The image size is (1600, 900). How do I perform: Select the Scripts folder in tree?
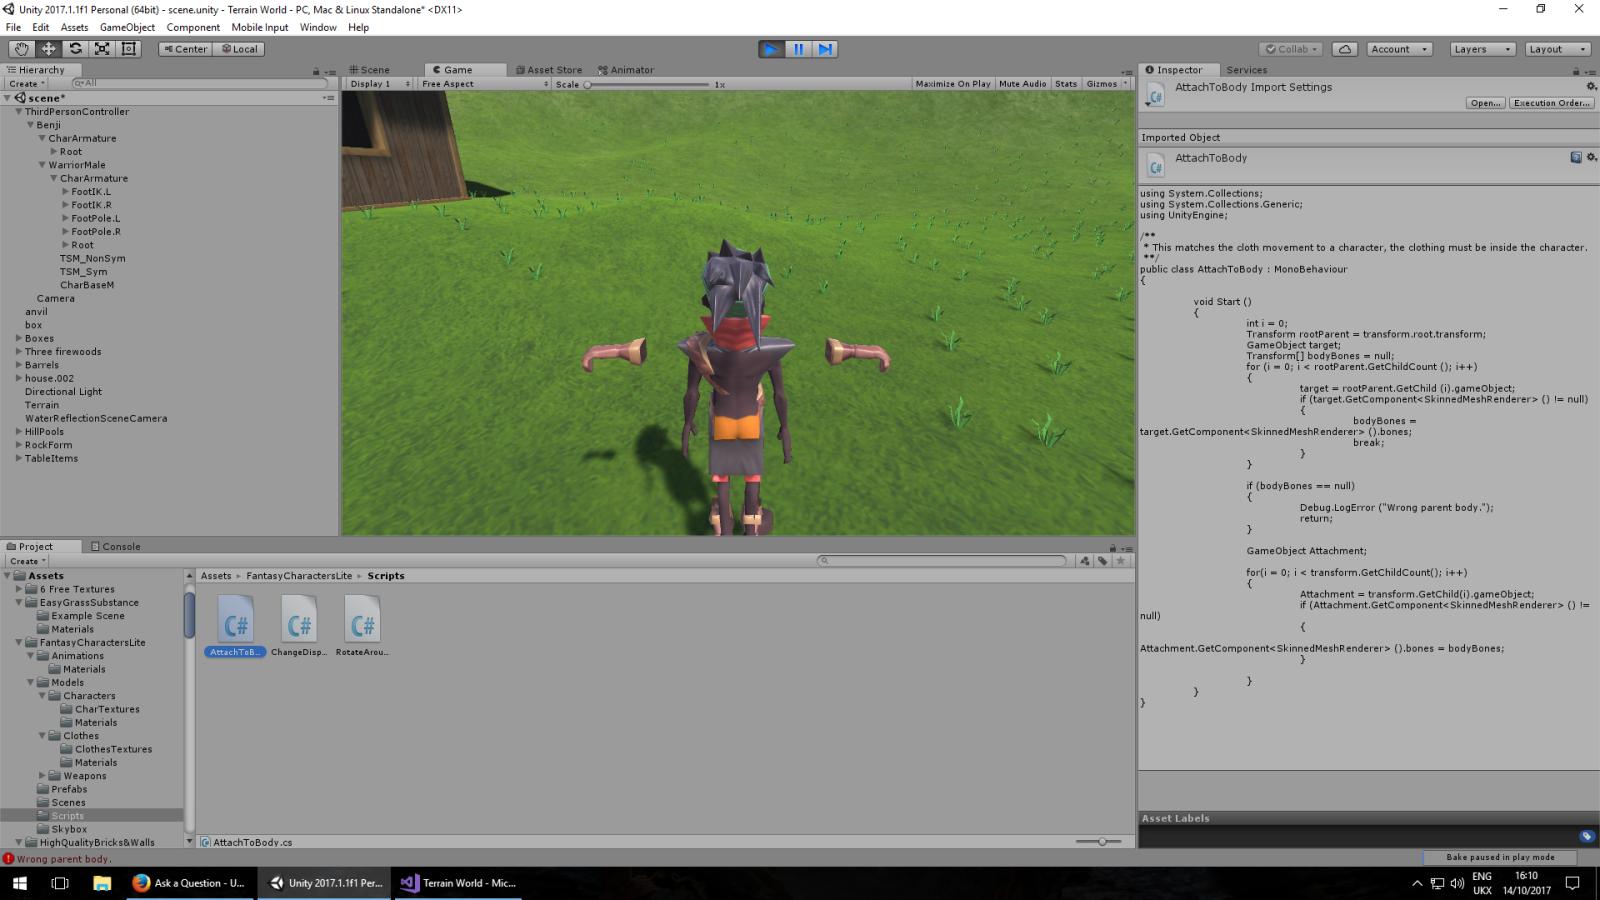point(67,816)
